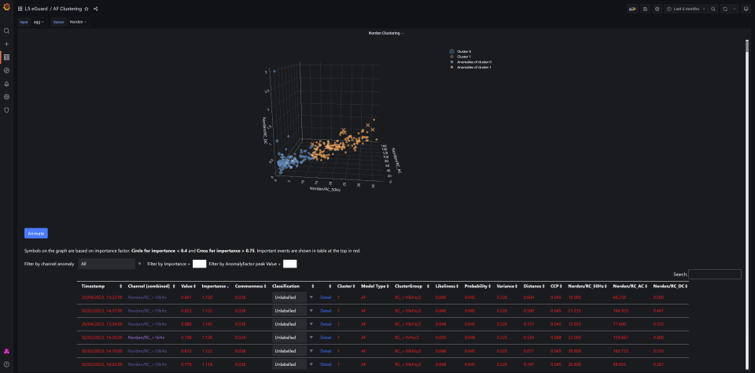Click the zoom out time range icon

pos(713,9)
